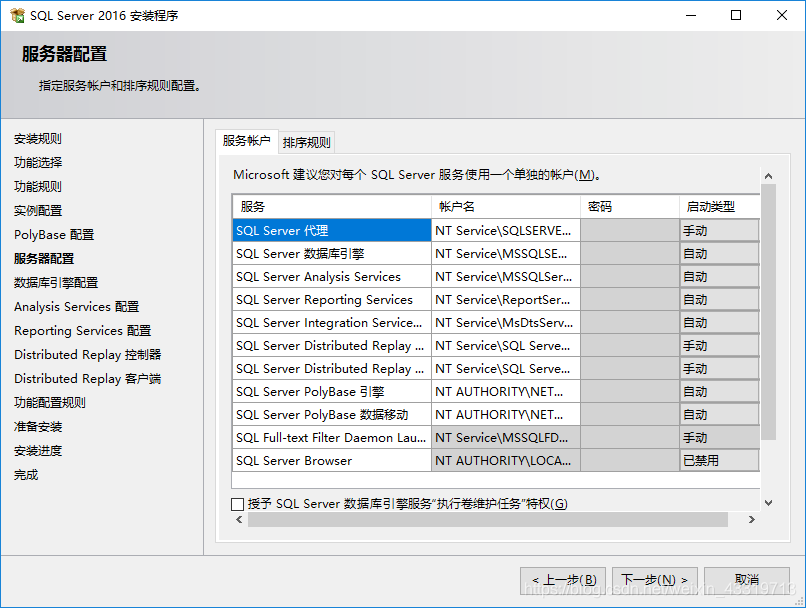Open startup type dropdown for Integration Services row
Screen dimensions: 806x608
(x=720, y=323)
